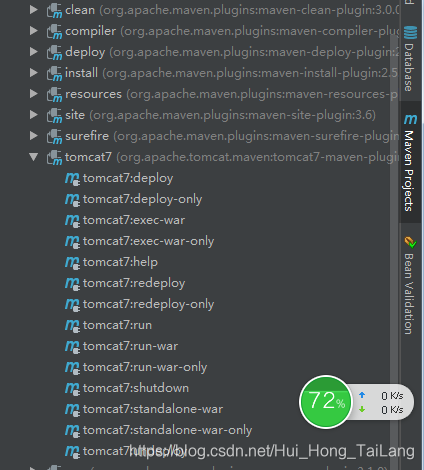Click the tomcat7:run goal icon
This screenshot has width=424, height=470.
coord(72,326)
